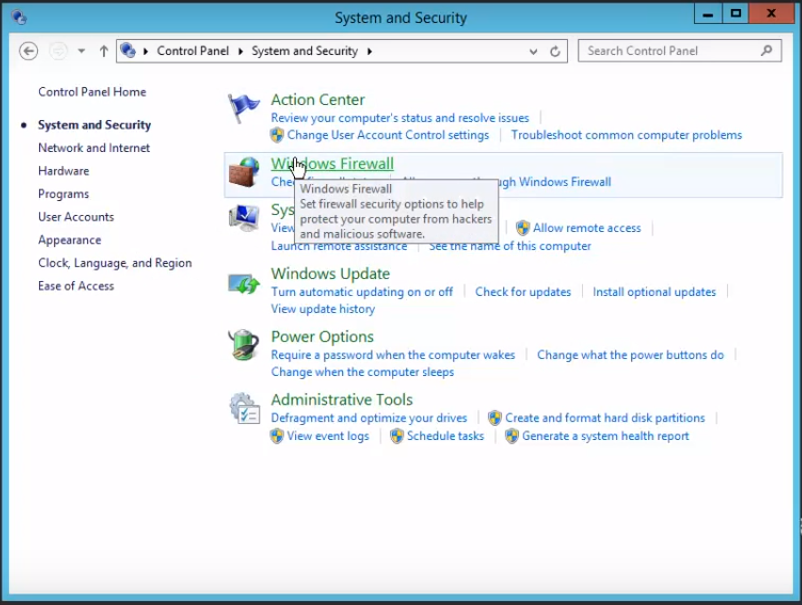Click the Windows Update icon
The height and width of the screenshot is (605, 802).
(244, 283)
